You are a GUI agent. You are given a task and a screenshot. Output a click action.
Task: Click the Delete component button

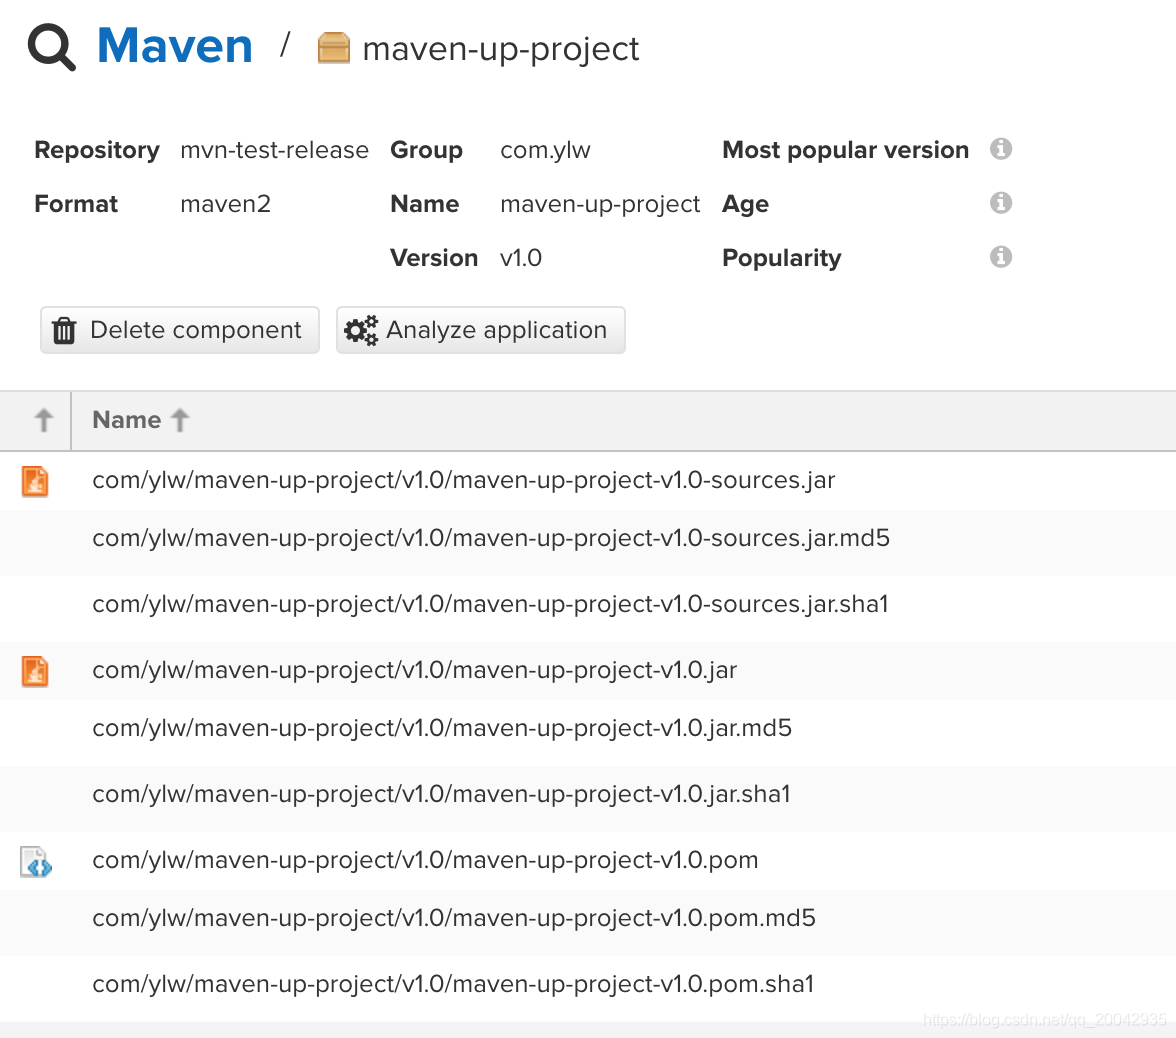pyautogui.click(x=180, y=330)
